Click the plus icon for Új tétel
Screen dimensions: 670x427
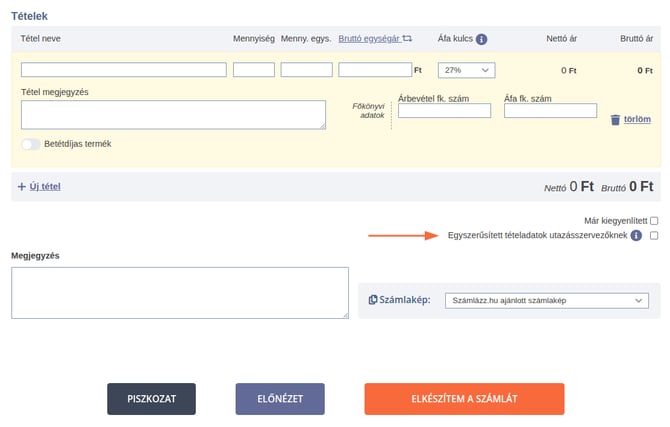[x=22, y=187]
